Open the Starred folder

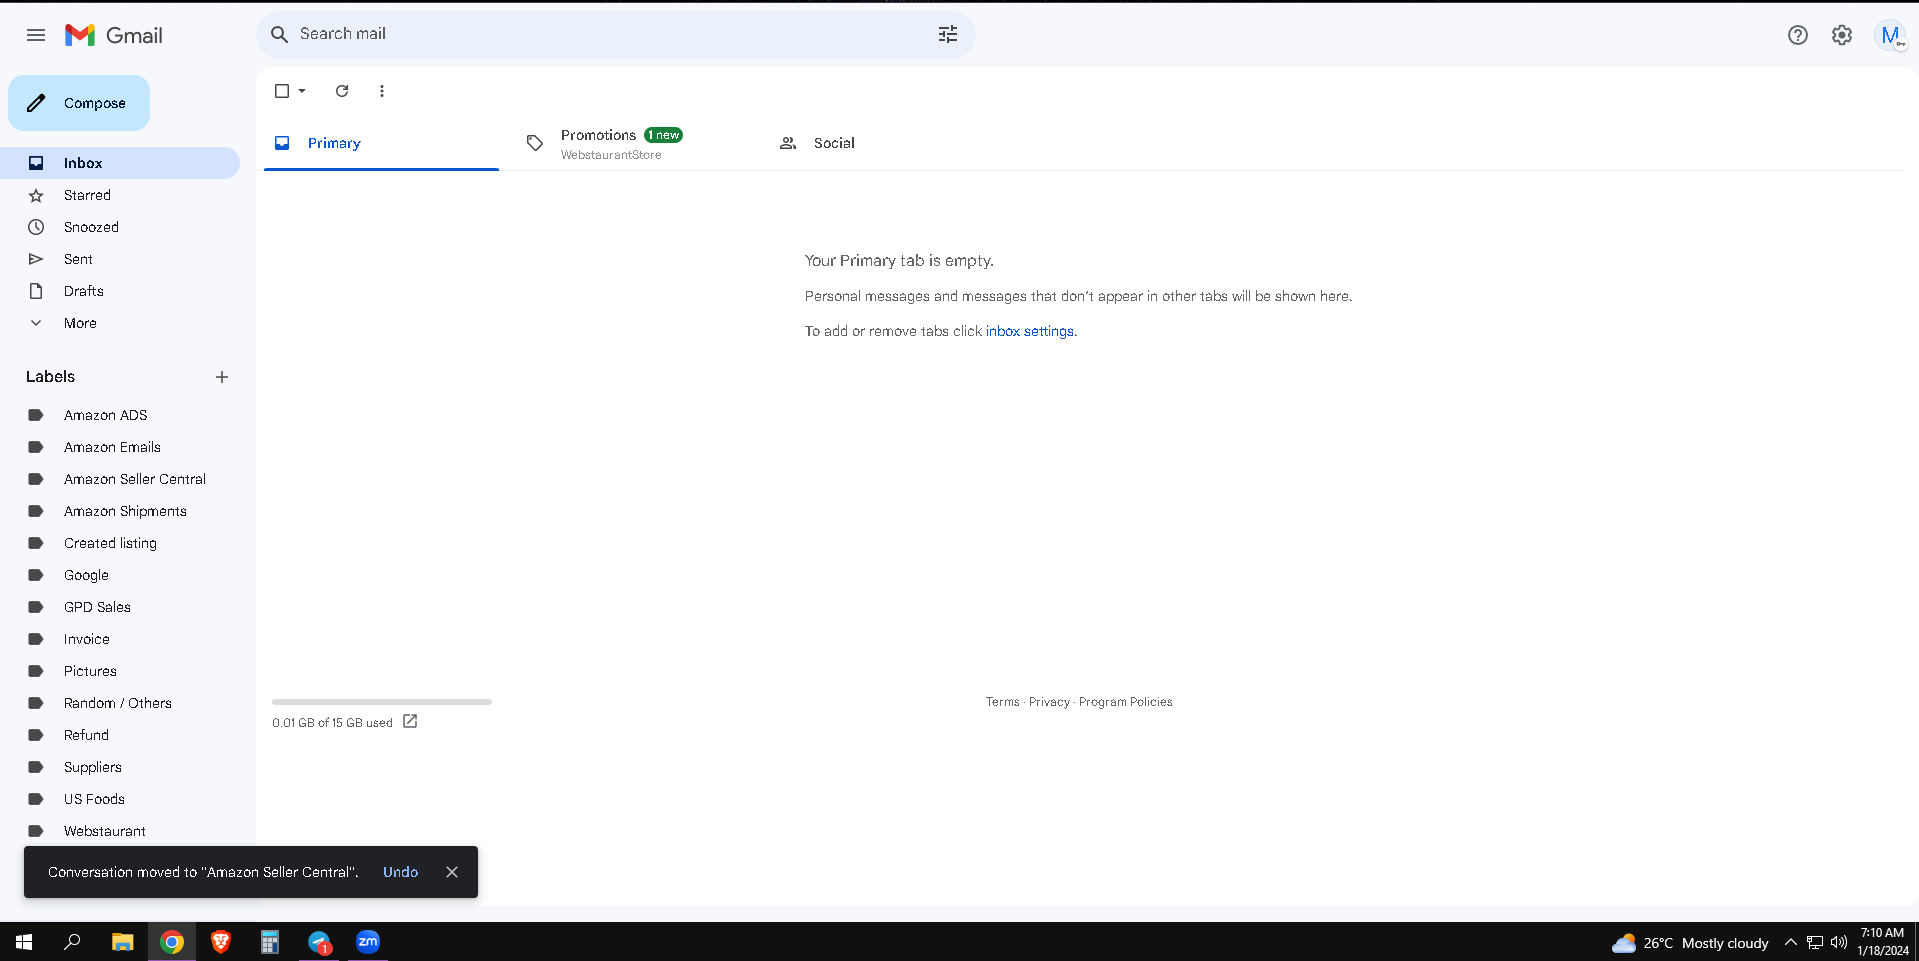coord(120,195)
